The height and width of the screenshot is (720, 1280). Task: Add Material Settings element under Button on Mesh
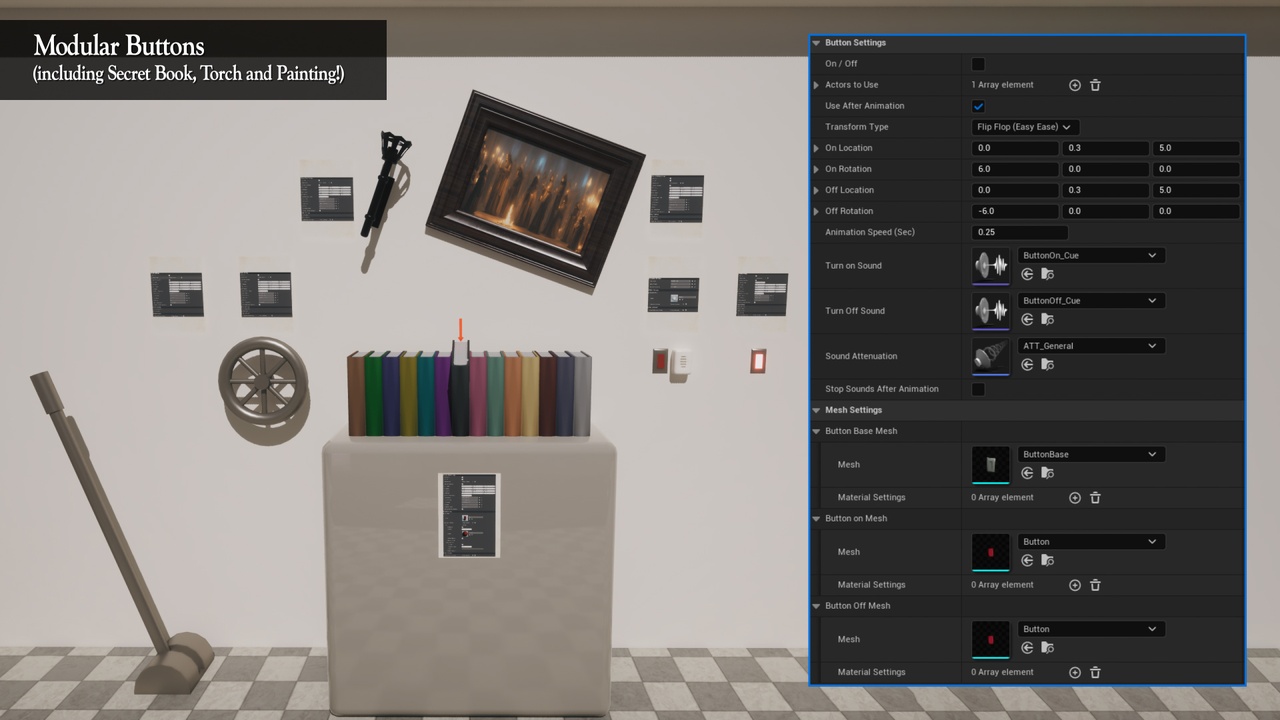(x=1075, y=585)
